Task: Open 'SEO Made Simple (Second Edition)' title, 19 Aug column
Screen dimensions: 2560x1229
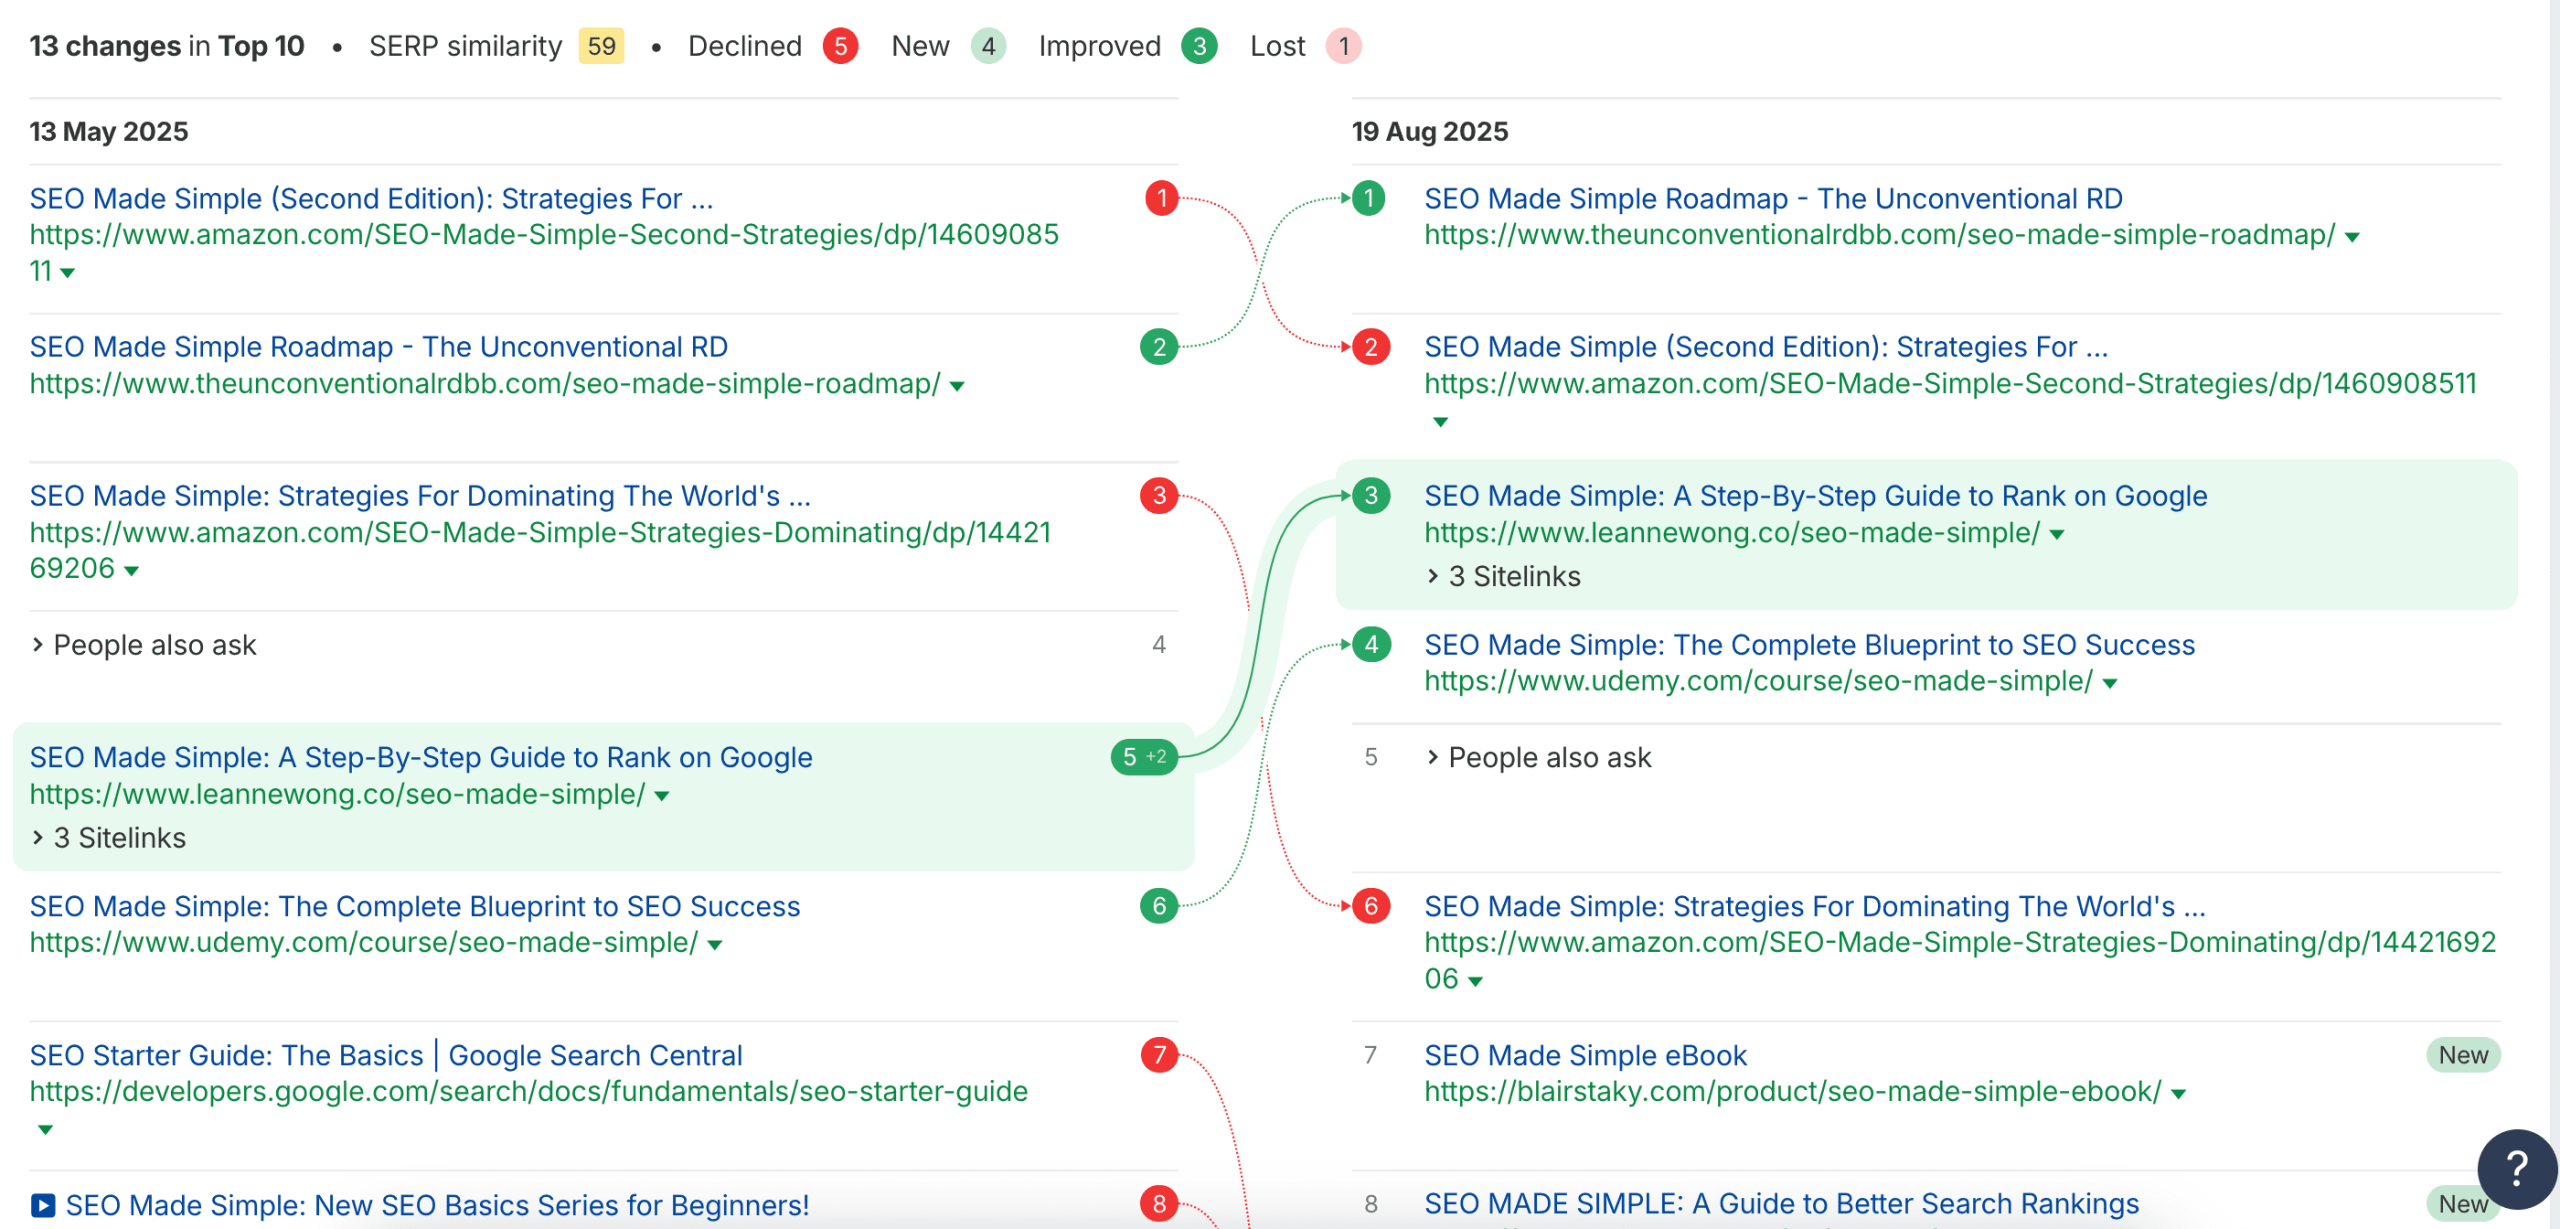Action: point(1766,347)
